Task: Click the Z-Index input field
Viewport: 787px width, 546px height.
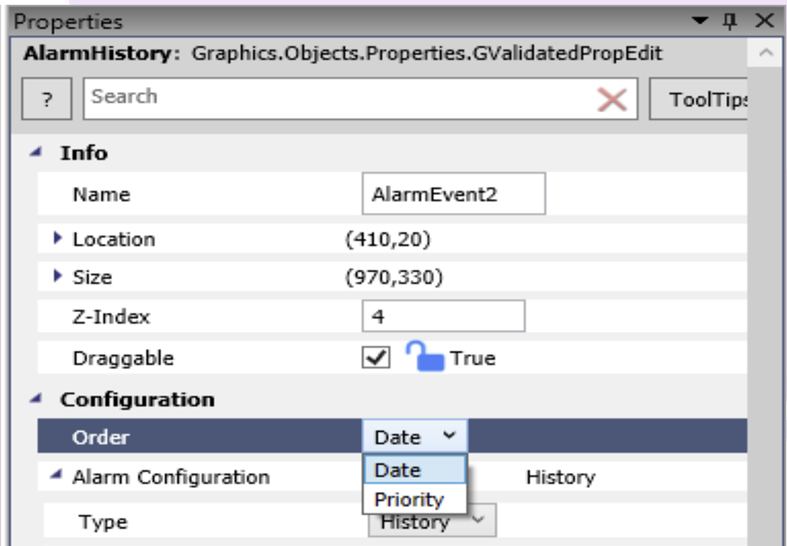Action: click(x=442, y=317)
